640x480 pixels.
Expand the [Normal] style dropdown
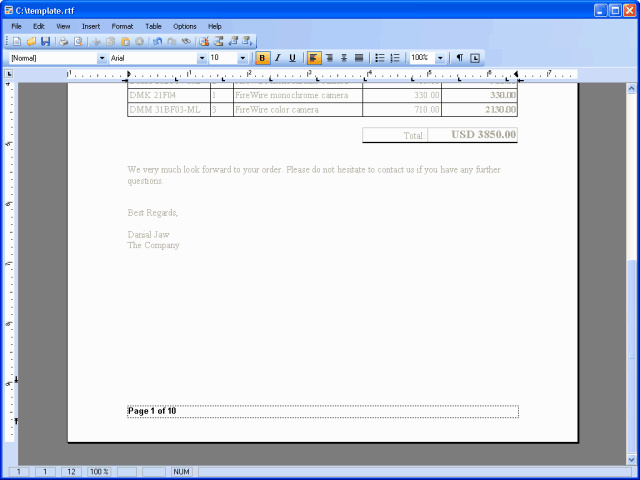tap(101, 58)
